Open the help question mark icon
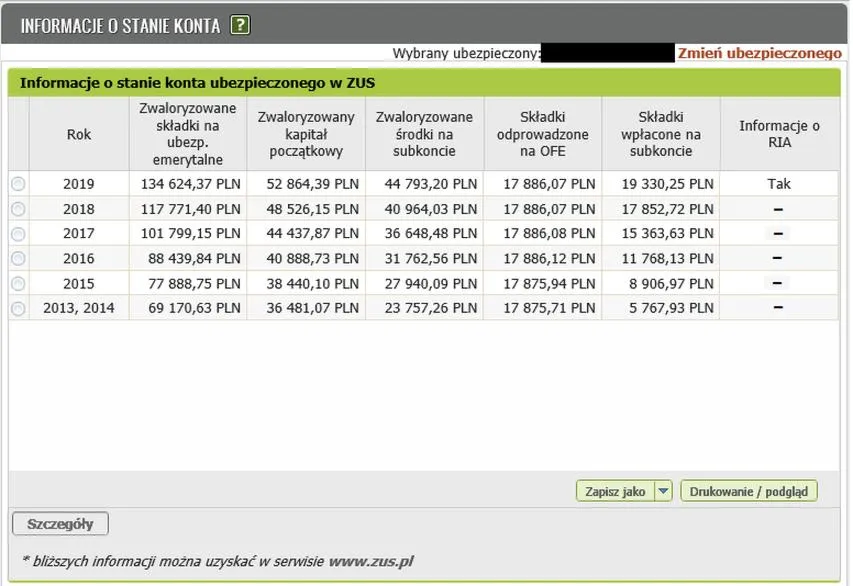This screenshot has height=586, width=853. point(240,25)
